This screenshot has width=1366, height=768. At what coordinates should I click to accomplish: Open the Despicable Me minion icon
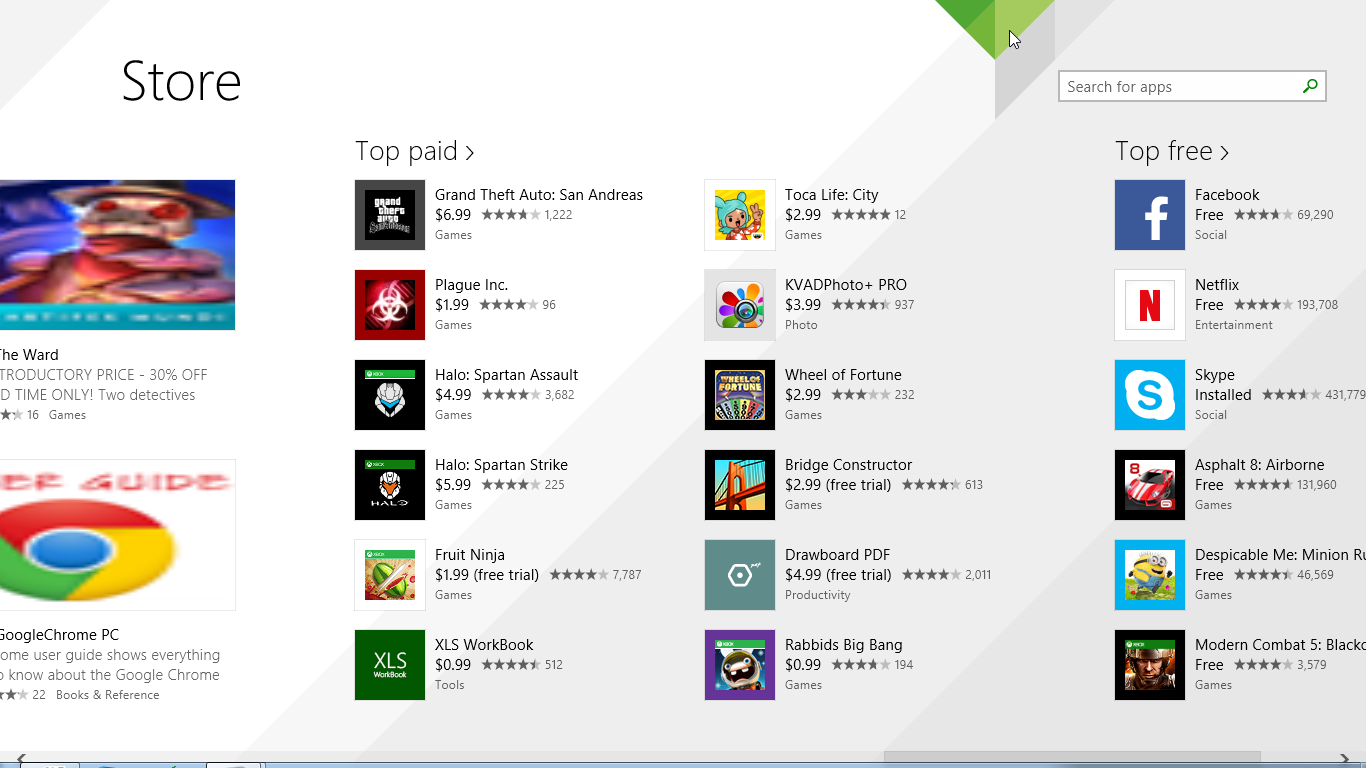tap(1150, 575)
